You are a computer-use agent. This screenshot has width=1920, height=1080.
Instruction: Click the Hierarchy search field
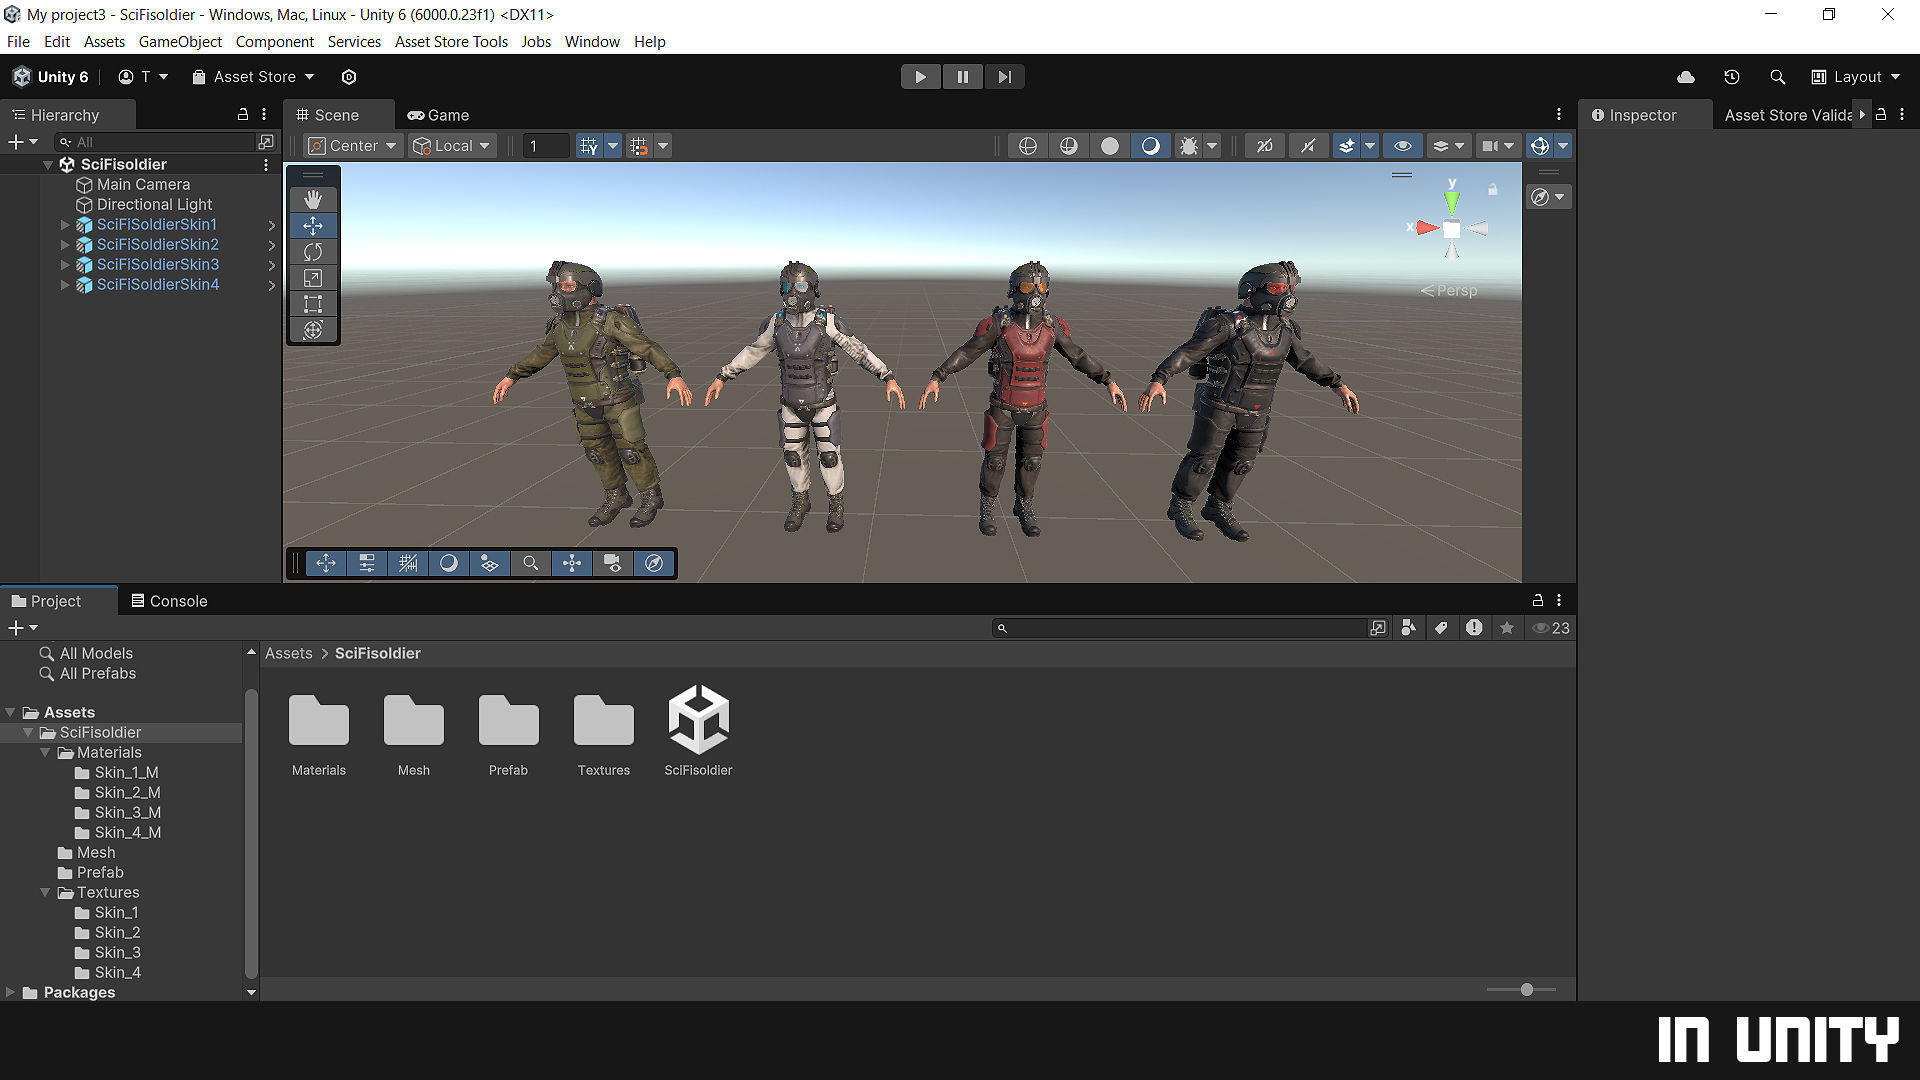point(156,142)
